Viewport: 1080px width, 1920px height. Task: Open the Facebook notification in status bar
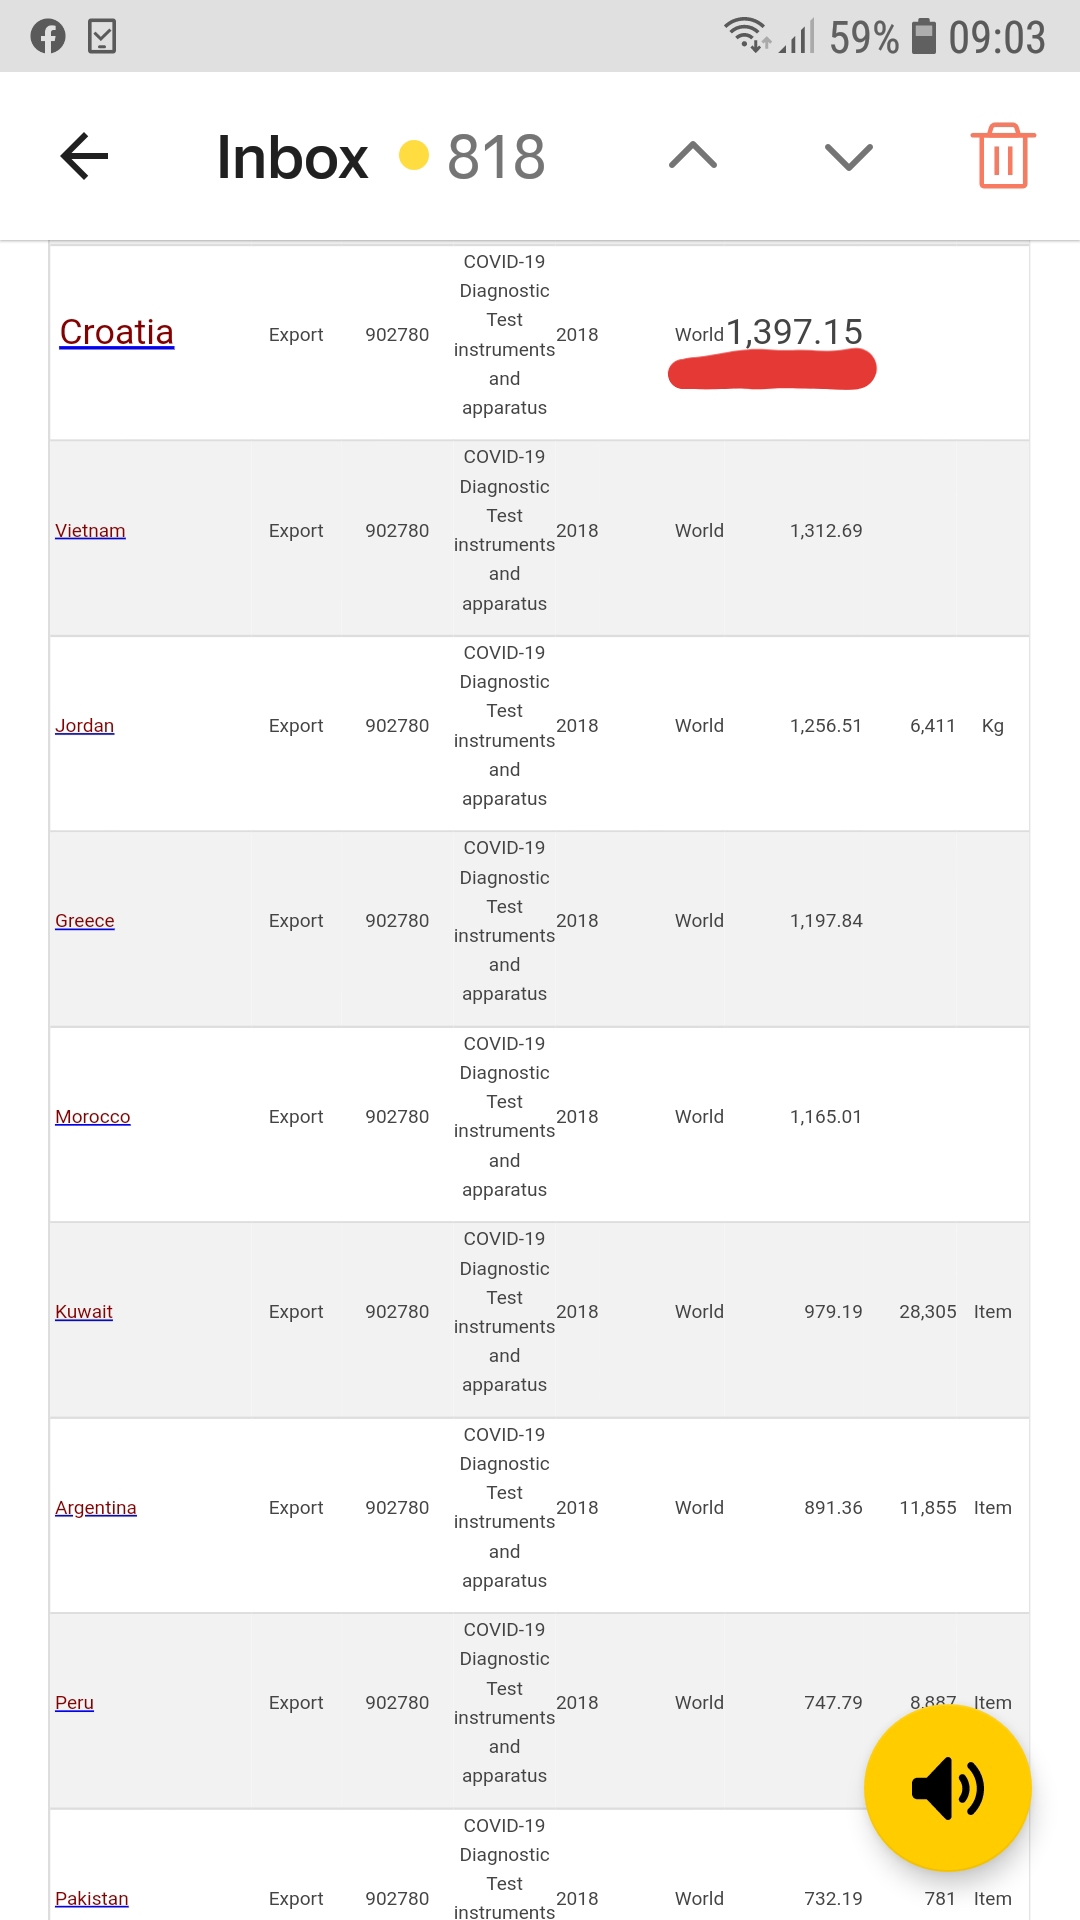47,37
